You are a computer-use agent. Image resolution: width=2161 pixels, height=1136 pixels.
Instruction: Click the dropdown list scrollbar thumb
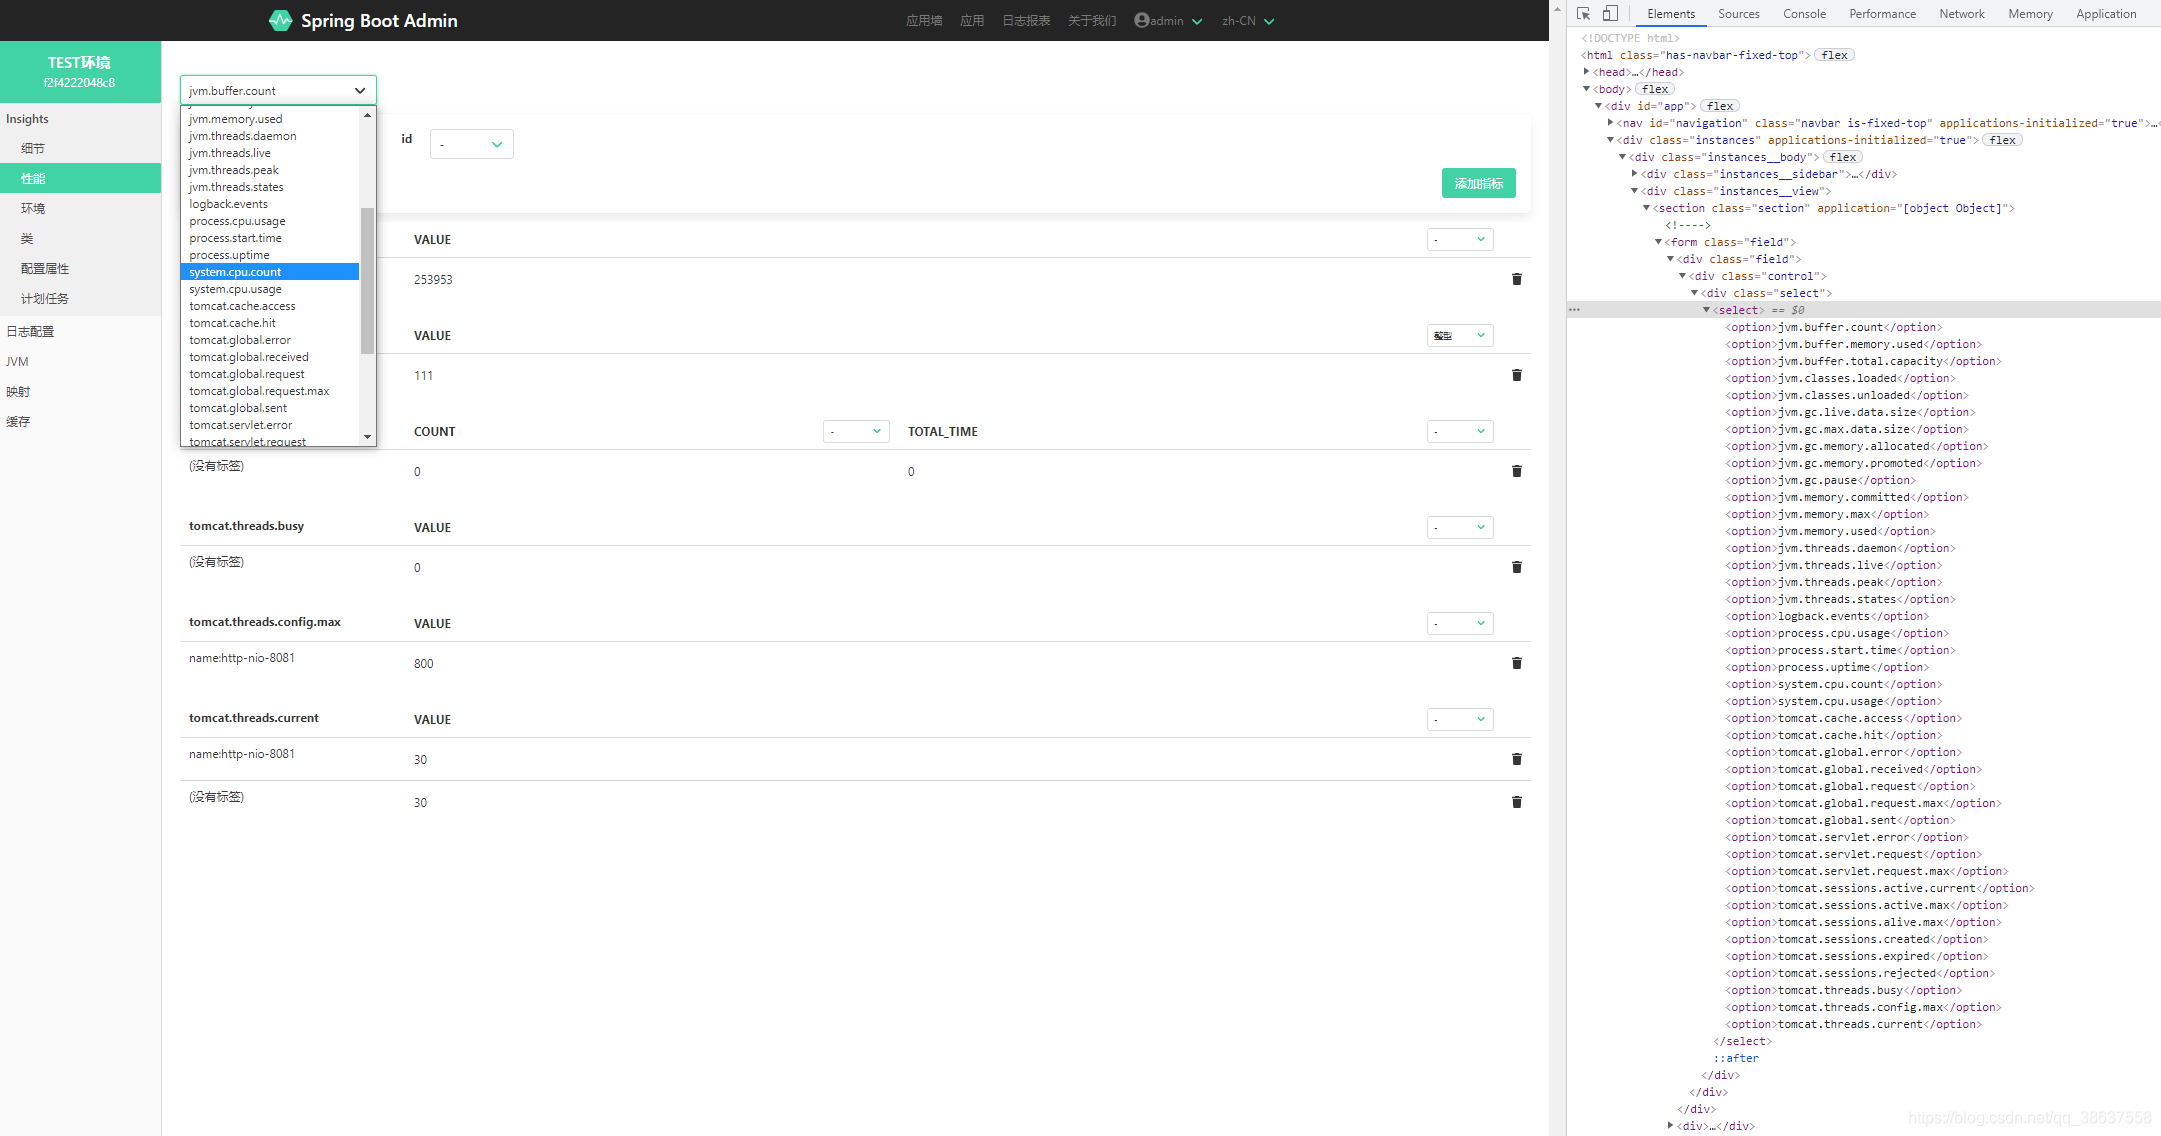(367, 281)
